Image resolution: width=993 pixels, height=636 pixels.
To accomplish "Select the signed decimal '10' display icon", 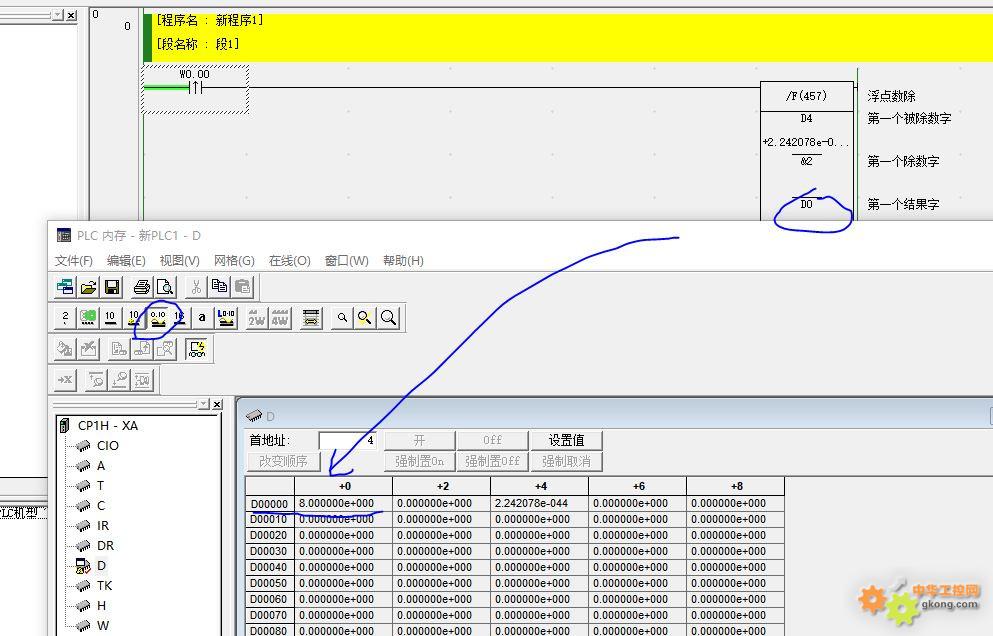I will point(134,318).
